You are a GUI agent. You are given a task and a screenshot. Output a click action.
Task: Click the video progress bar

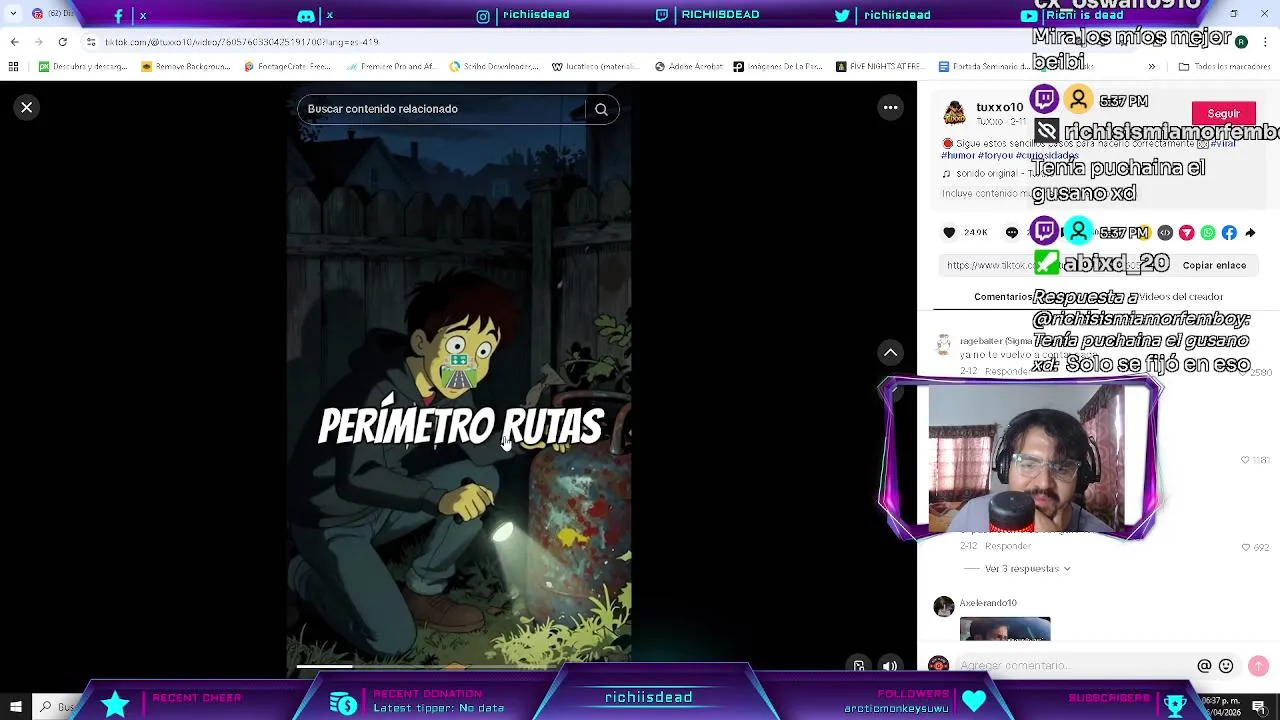point(459,666)
